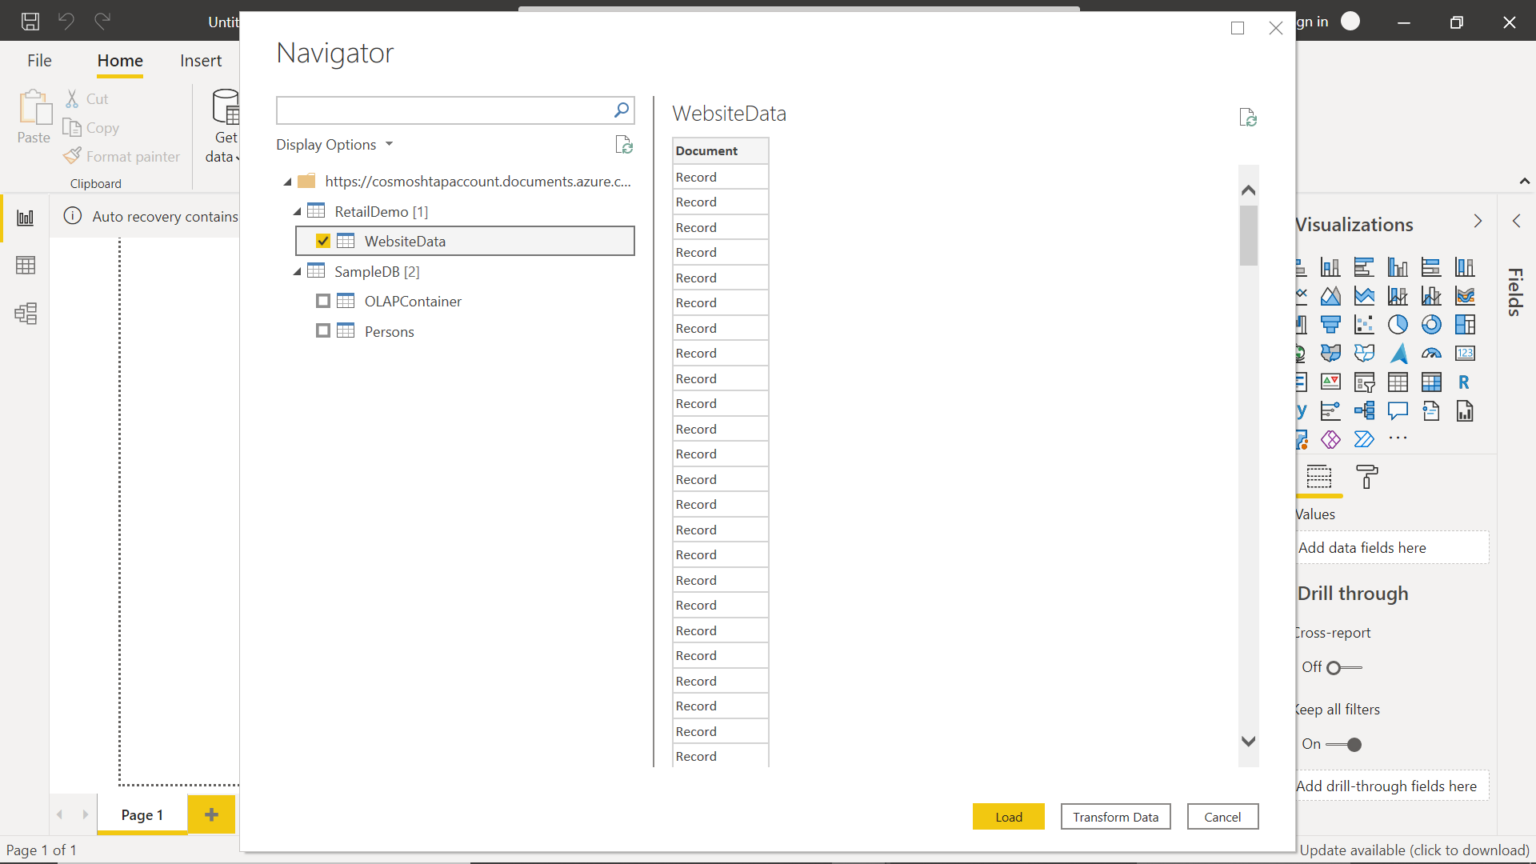1536x864 pixels.
Task: Open the Display Options dropdown
Action: point(335,144)
